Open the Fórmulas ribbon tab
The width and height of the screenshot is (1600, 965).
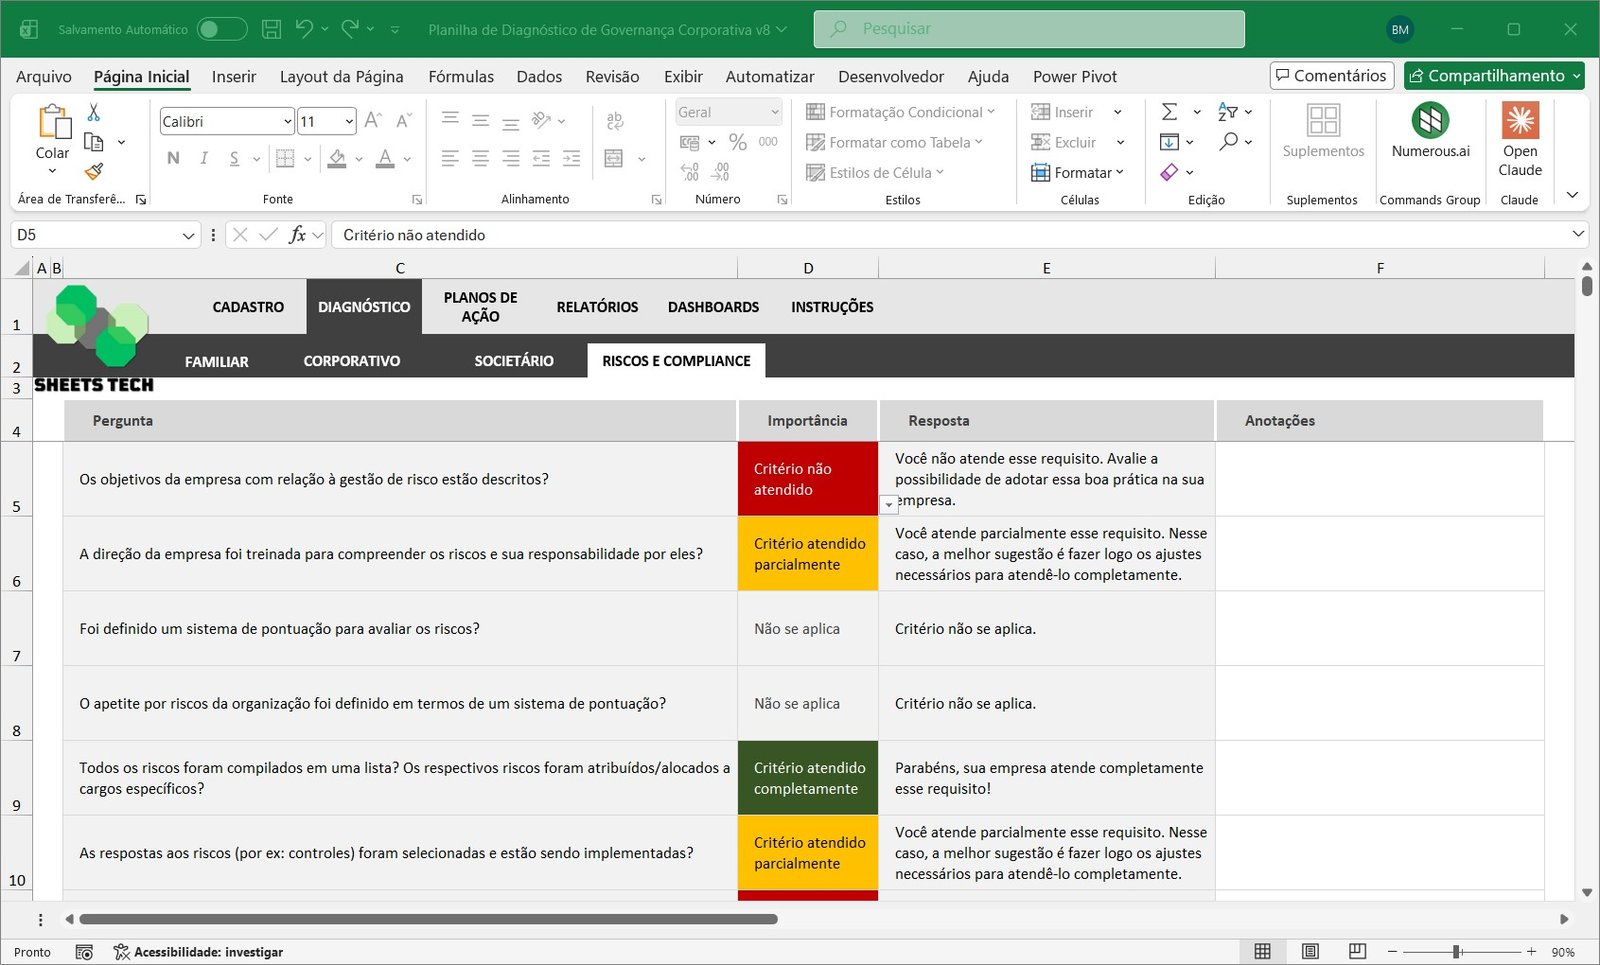click(x=460, y=76)
